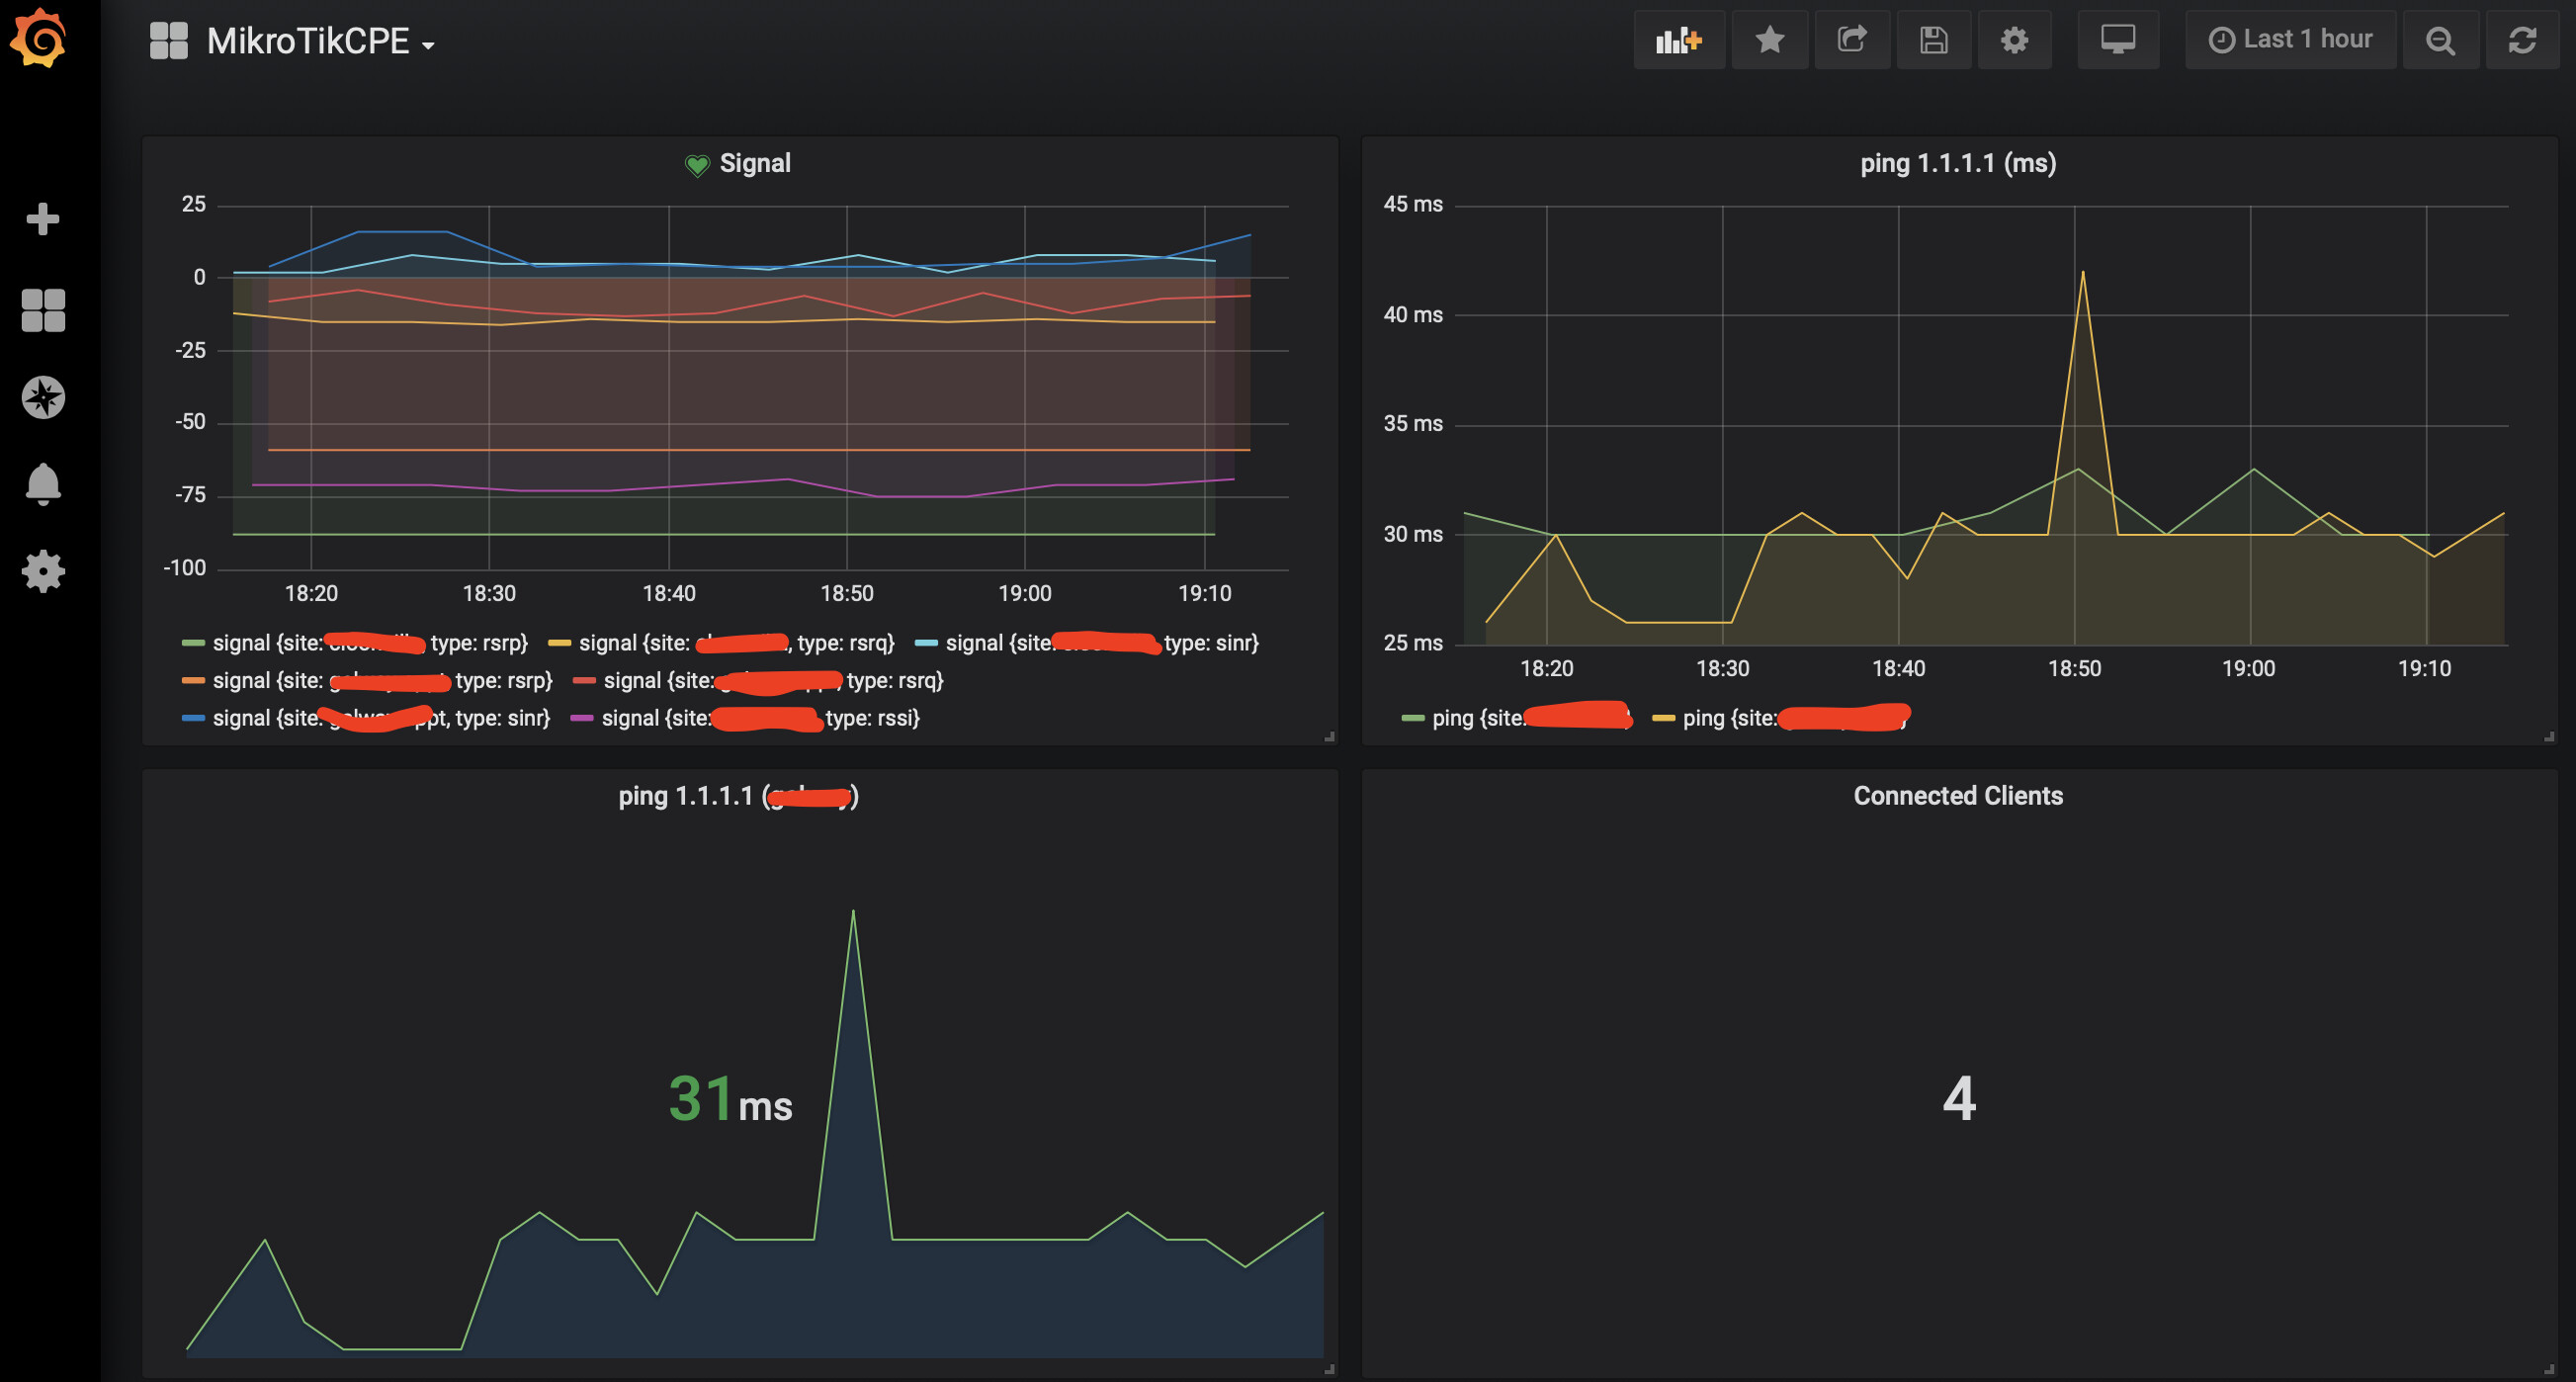This screenshot has height=1382, width=2576.
Task: Click the Share dashboard icon
Action: click(x=1851, y=40)
